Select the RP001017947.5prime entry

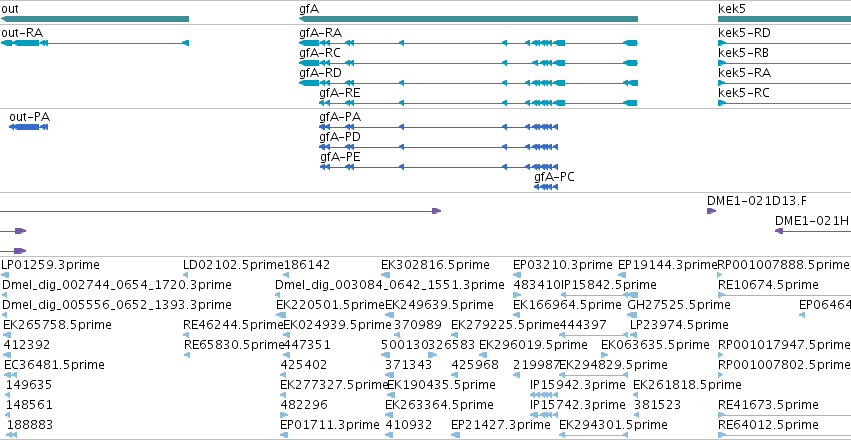tap(783, 345)
